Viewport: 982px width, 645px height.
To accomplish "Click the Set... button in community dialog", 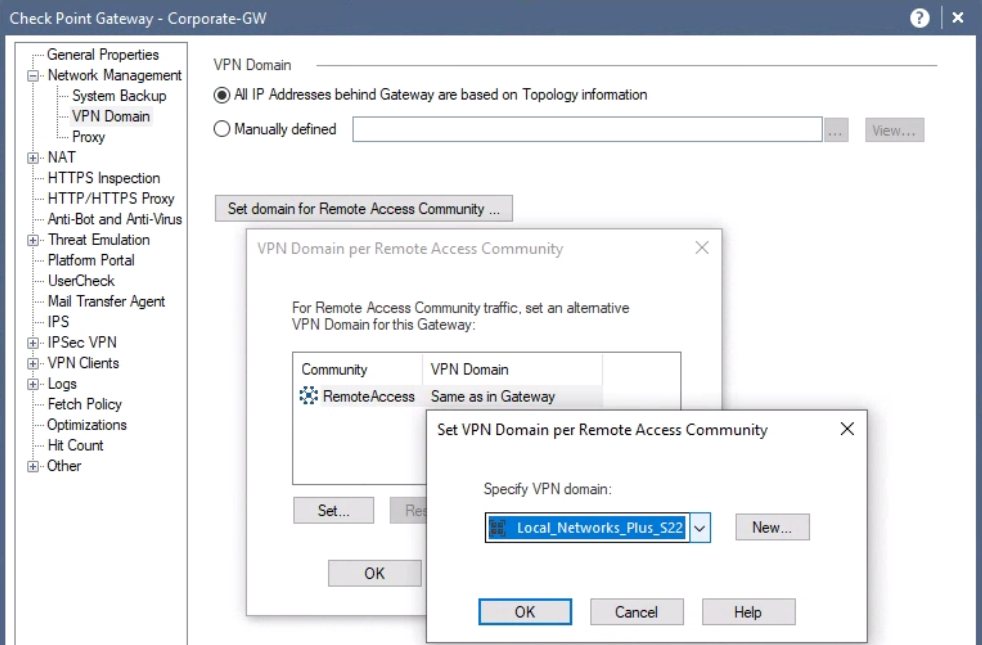I will [x=333, y=510].
